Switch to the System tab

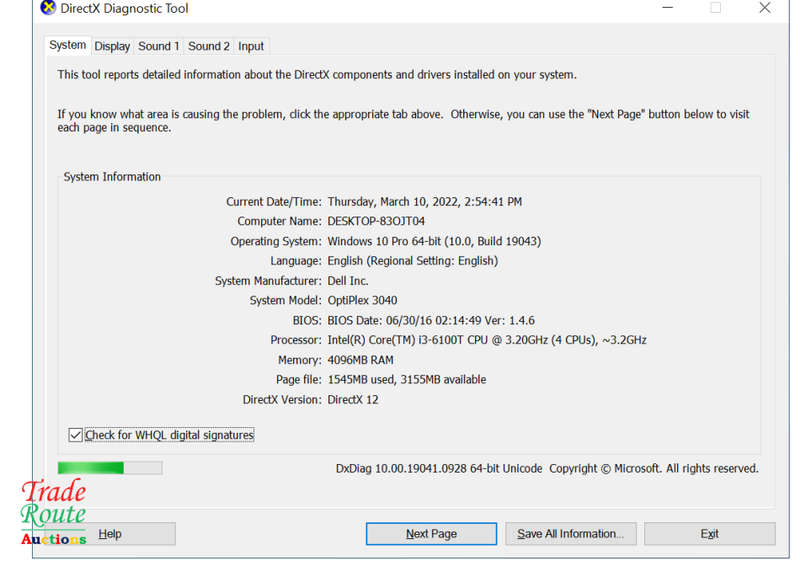coord(67,45)
